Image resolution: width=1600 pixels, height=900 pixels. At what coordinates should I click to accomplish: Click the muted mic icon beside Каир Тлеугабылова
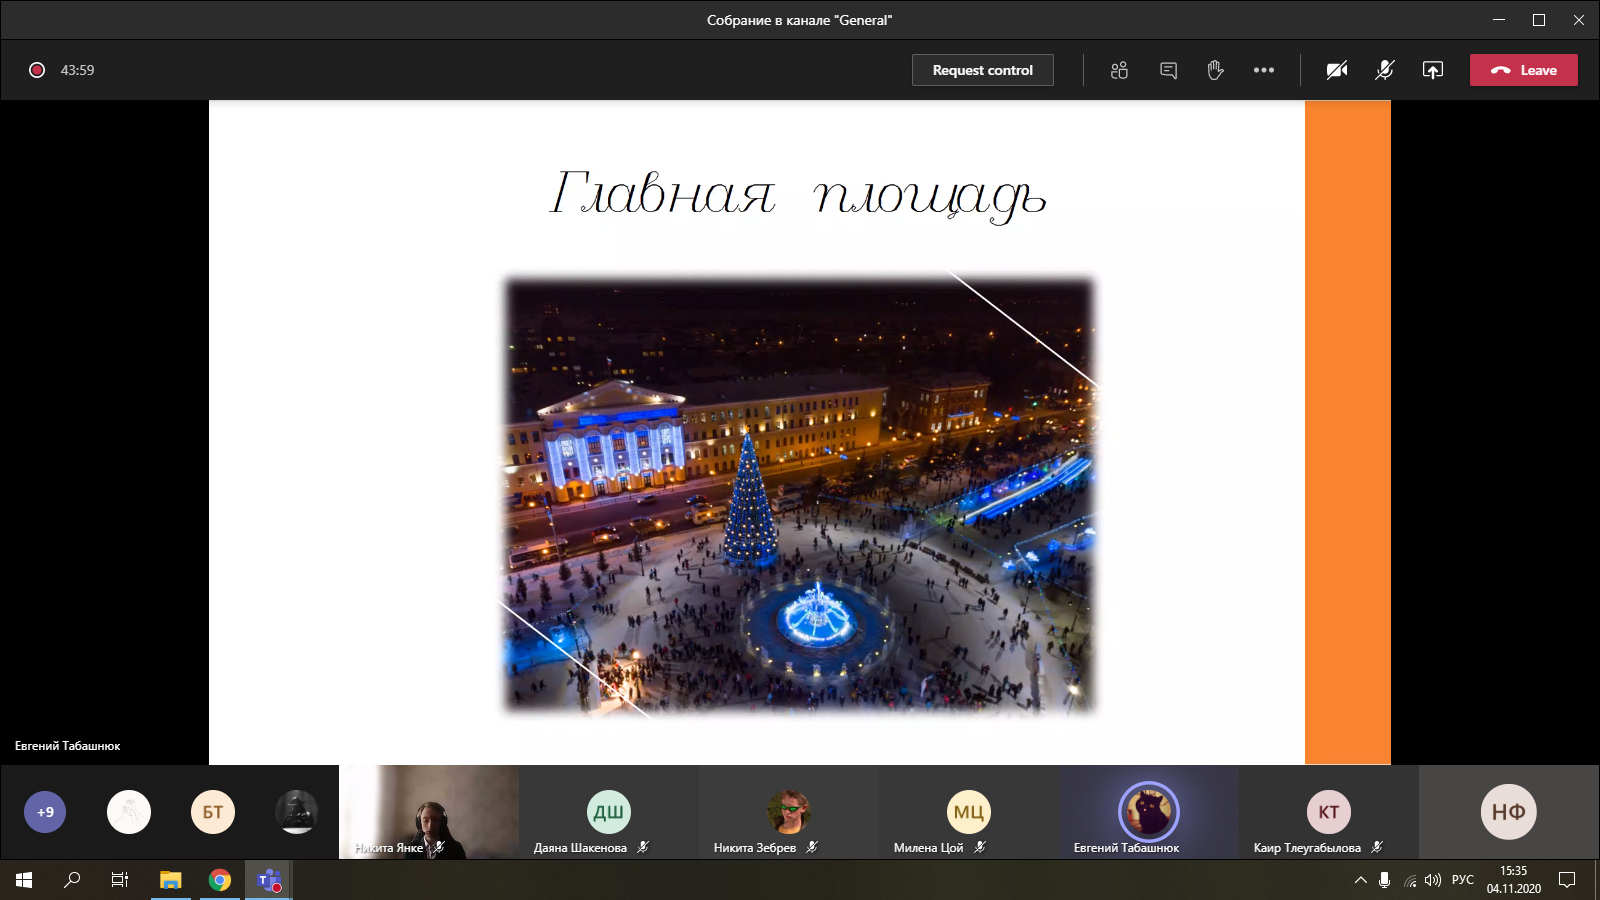(1377, 847)
